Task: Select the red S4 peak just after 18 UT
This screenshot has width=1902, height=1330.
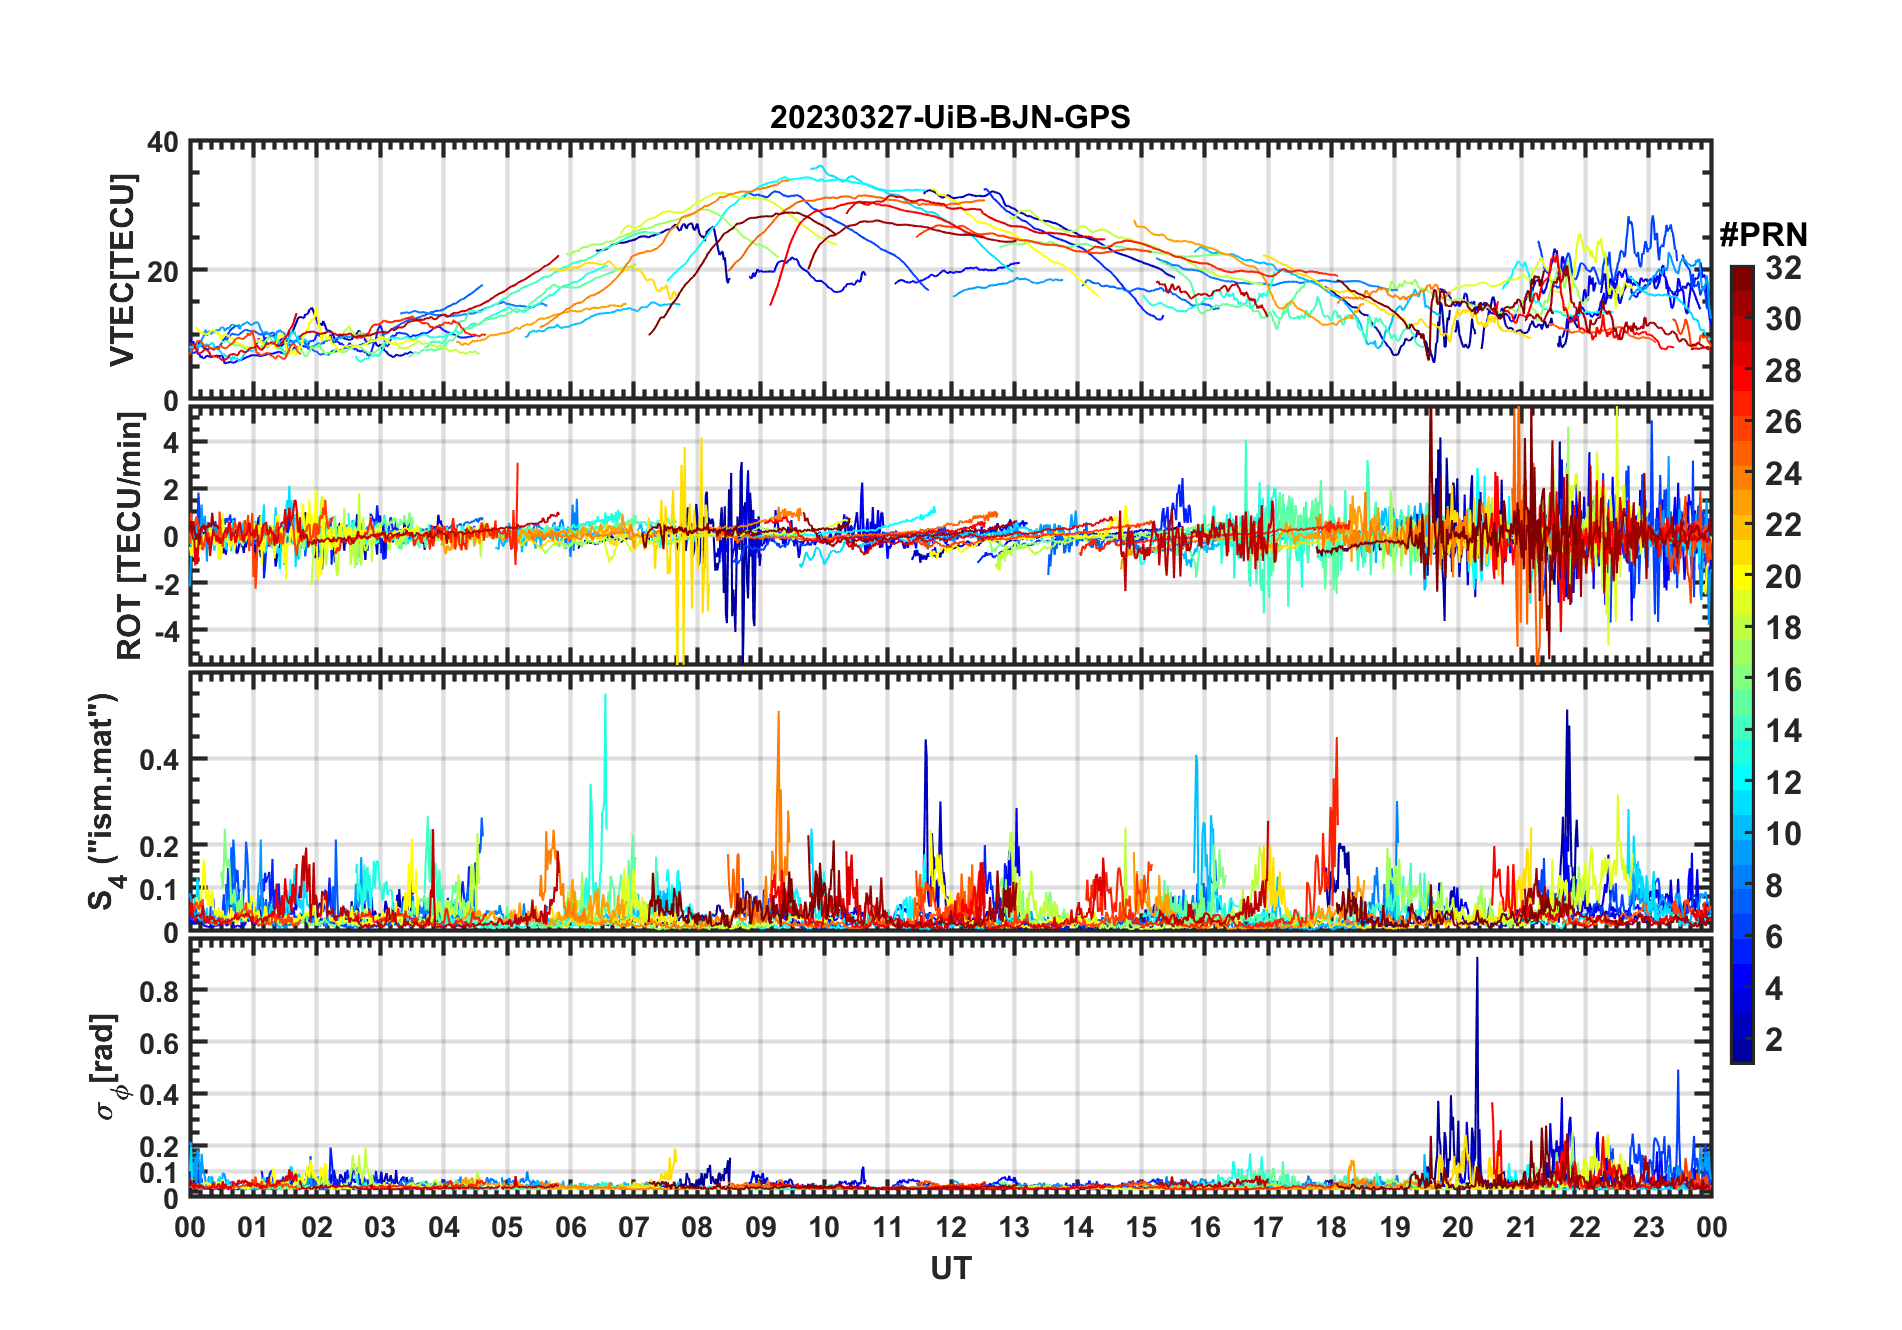Action: (1336, 742)
